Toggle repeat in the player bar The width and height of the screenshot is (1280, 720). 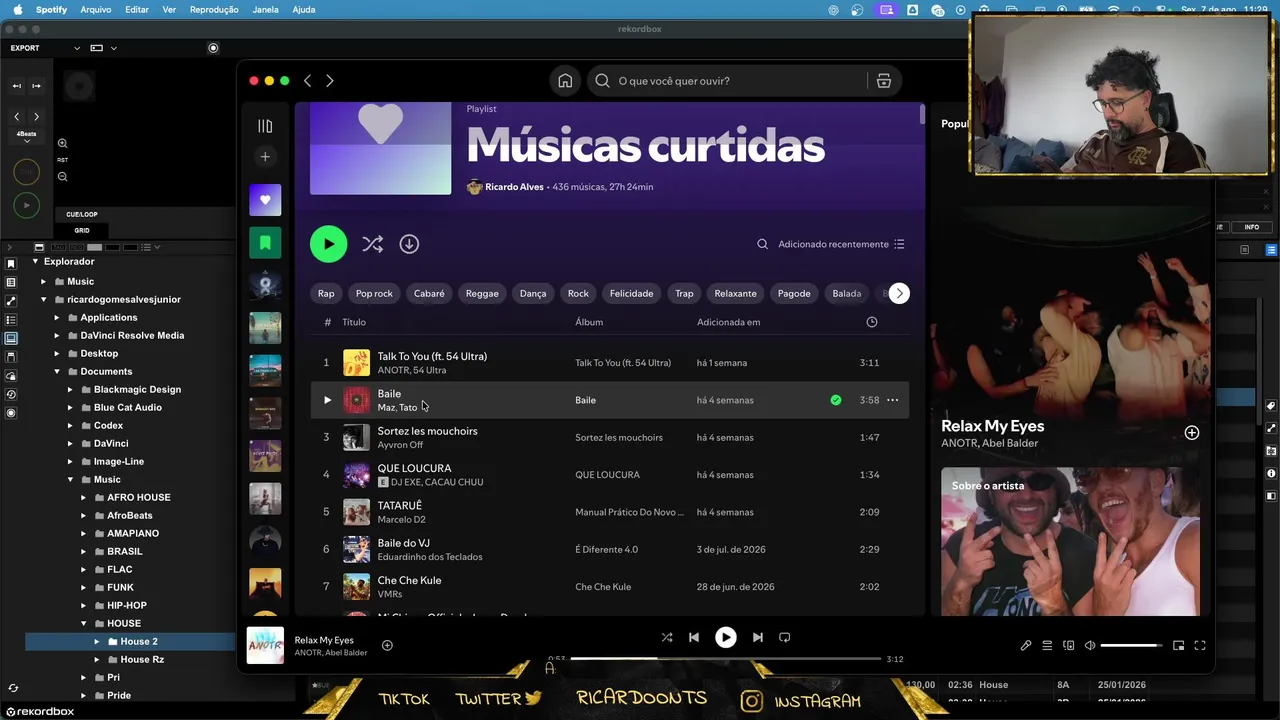[x=785, y=638]
